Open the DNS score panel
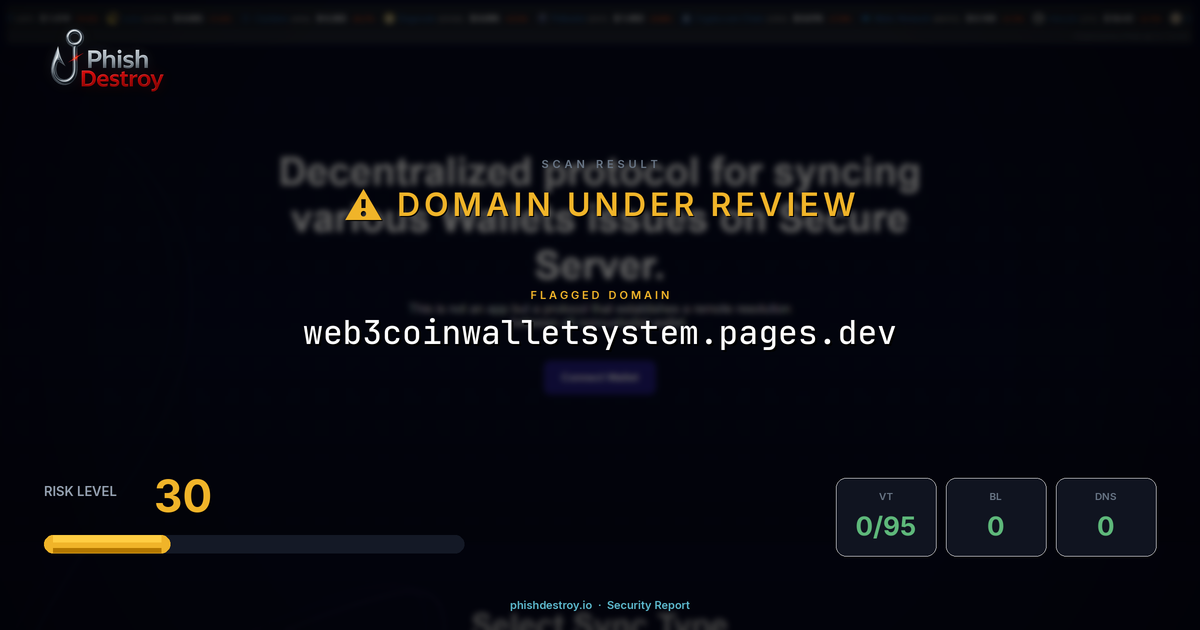This screenshot has height=630, width=1200. (x=1106, y=517)
